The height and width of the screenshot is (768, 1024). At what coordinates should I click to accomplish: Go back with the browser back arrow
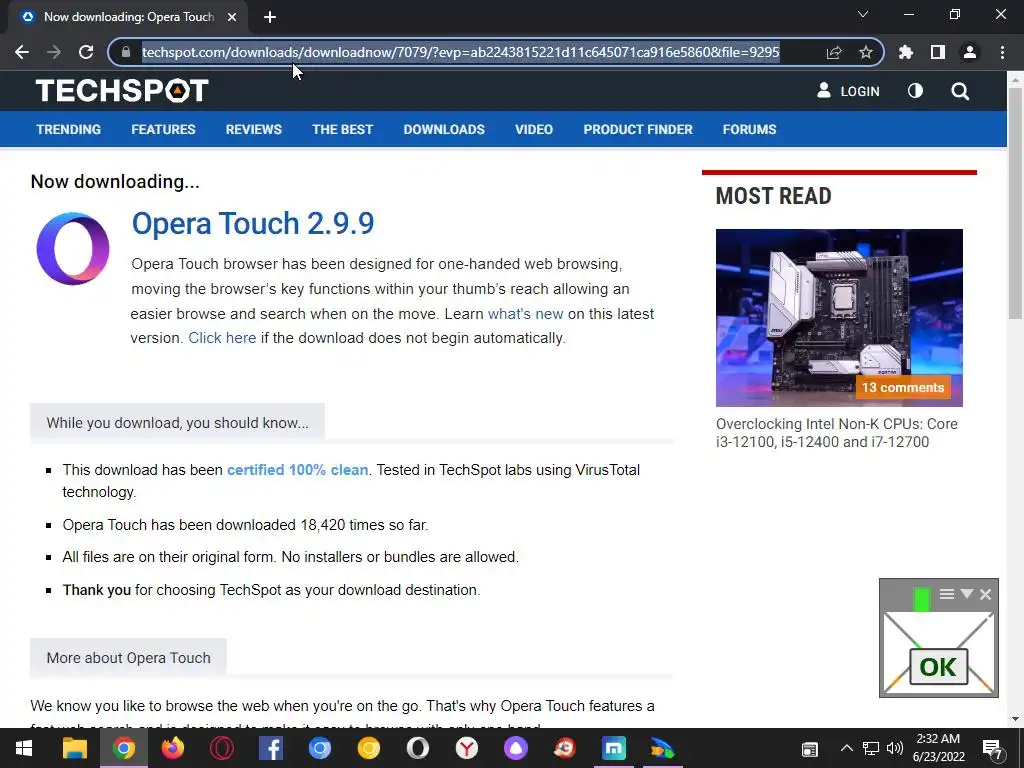(x=22, y=52)
